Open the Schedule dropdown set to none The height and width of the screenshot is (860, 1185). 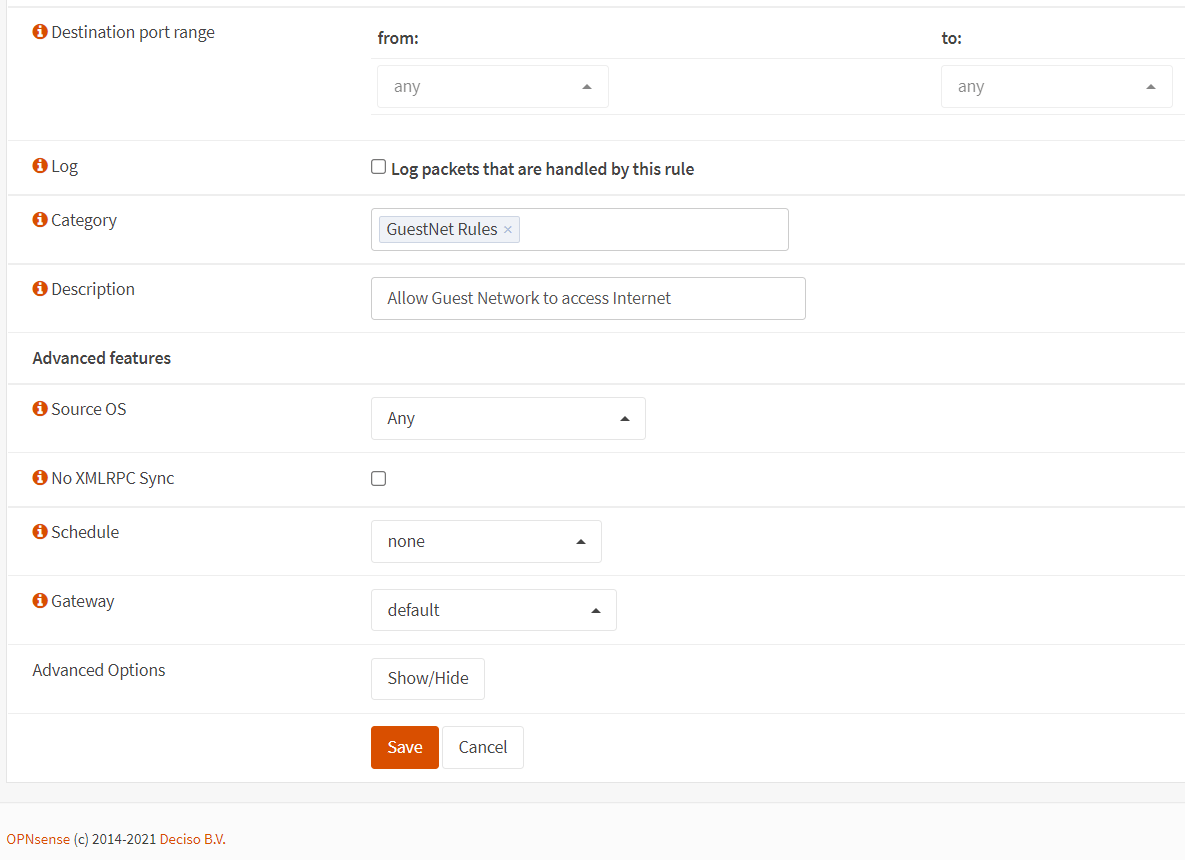(486, 542)
